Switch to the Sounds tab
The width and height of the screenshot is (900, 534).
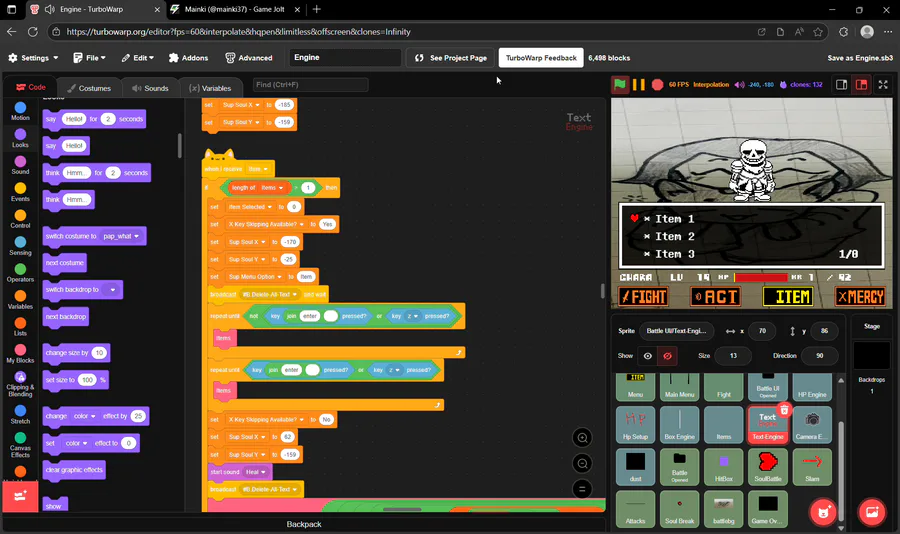150,88
